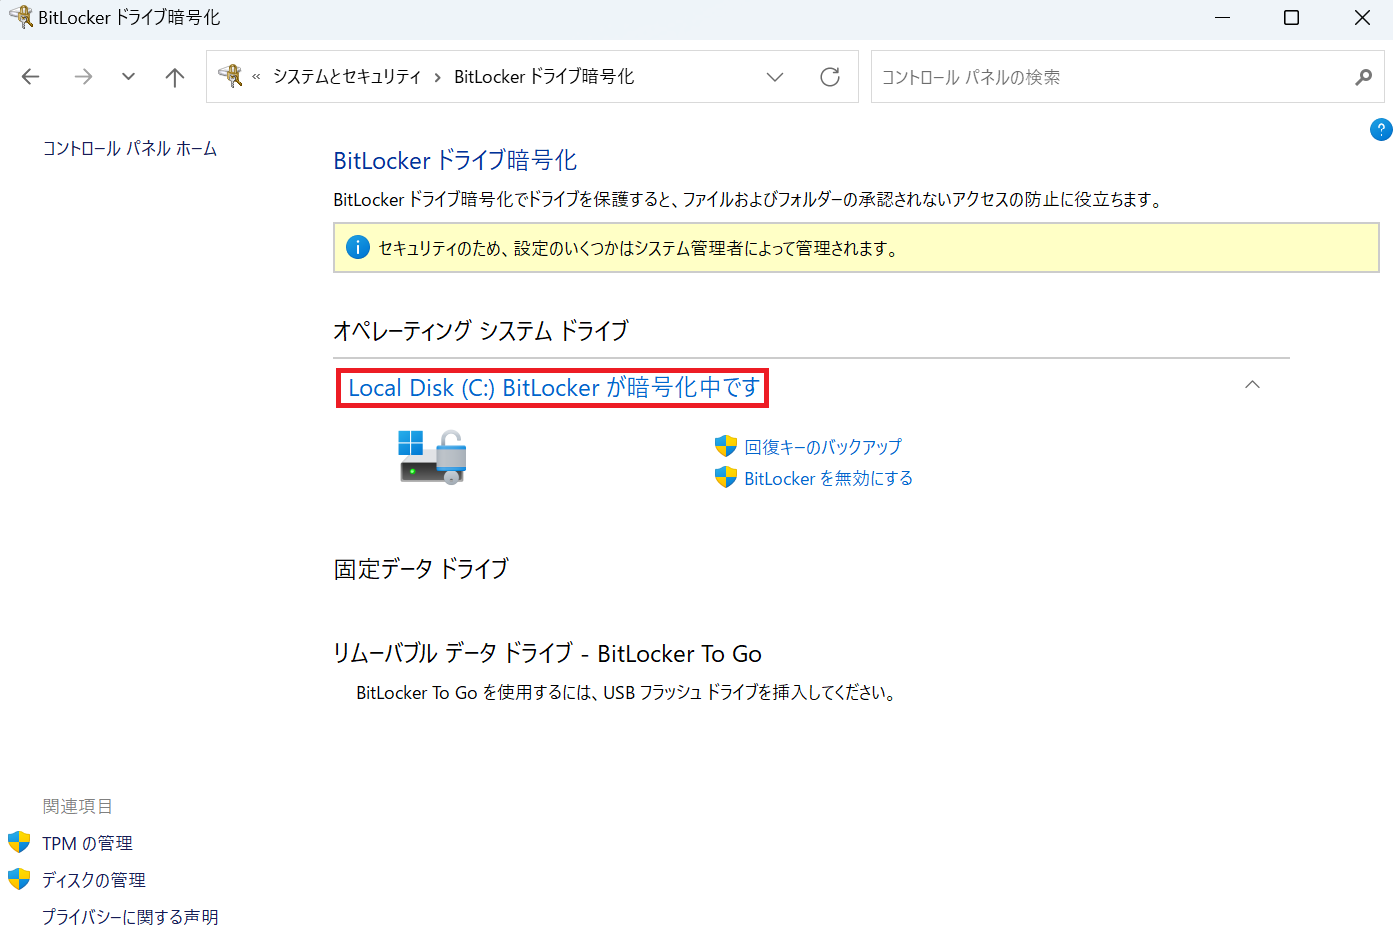Image resolution: width=1393 pixels, height=937 pixels.
Task: Refresh the control panel page
Action: click(x=830, y=77)
